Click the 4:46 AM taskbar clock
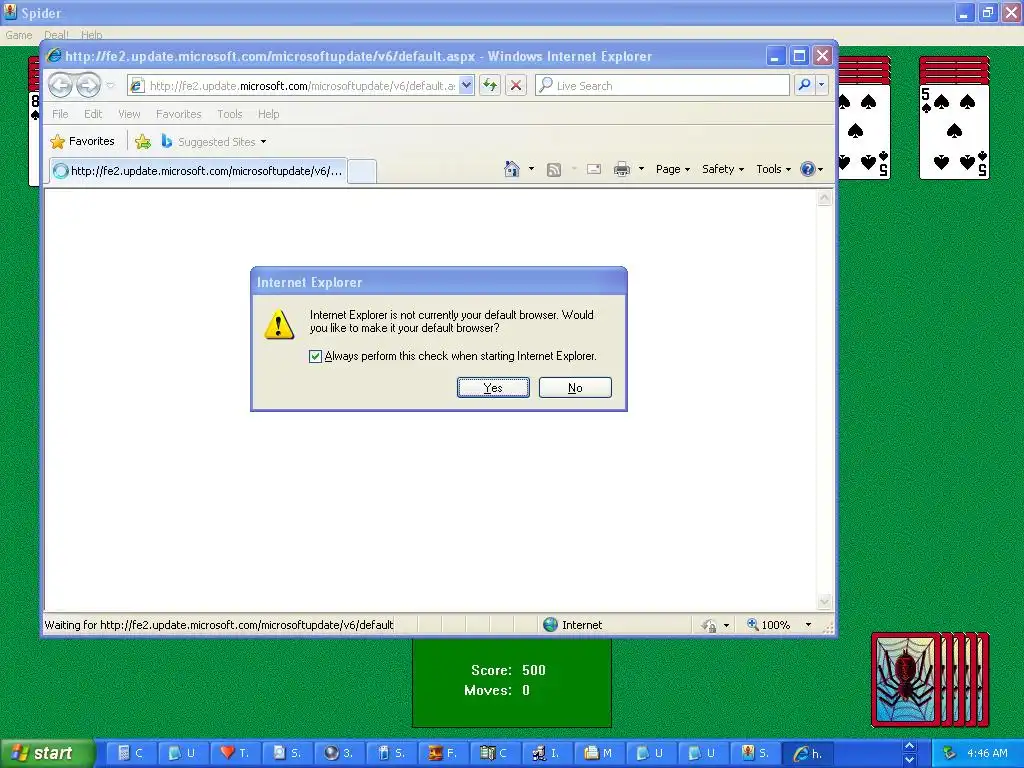 [x=987, y=754]
